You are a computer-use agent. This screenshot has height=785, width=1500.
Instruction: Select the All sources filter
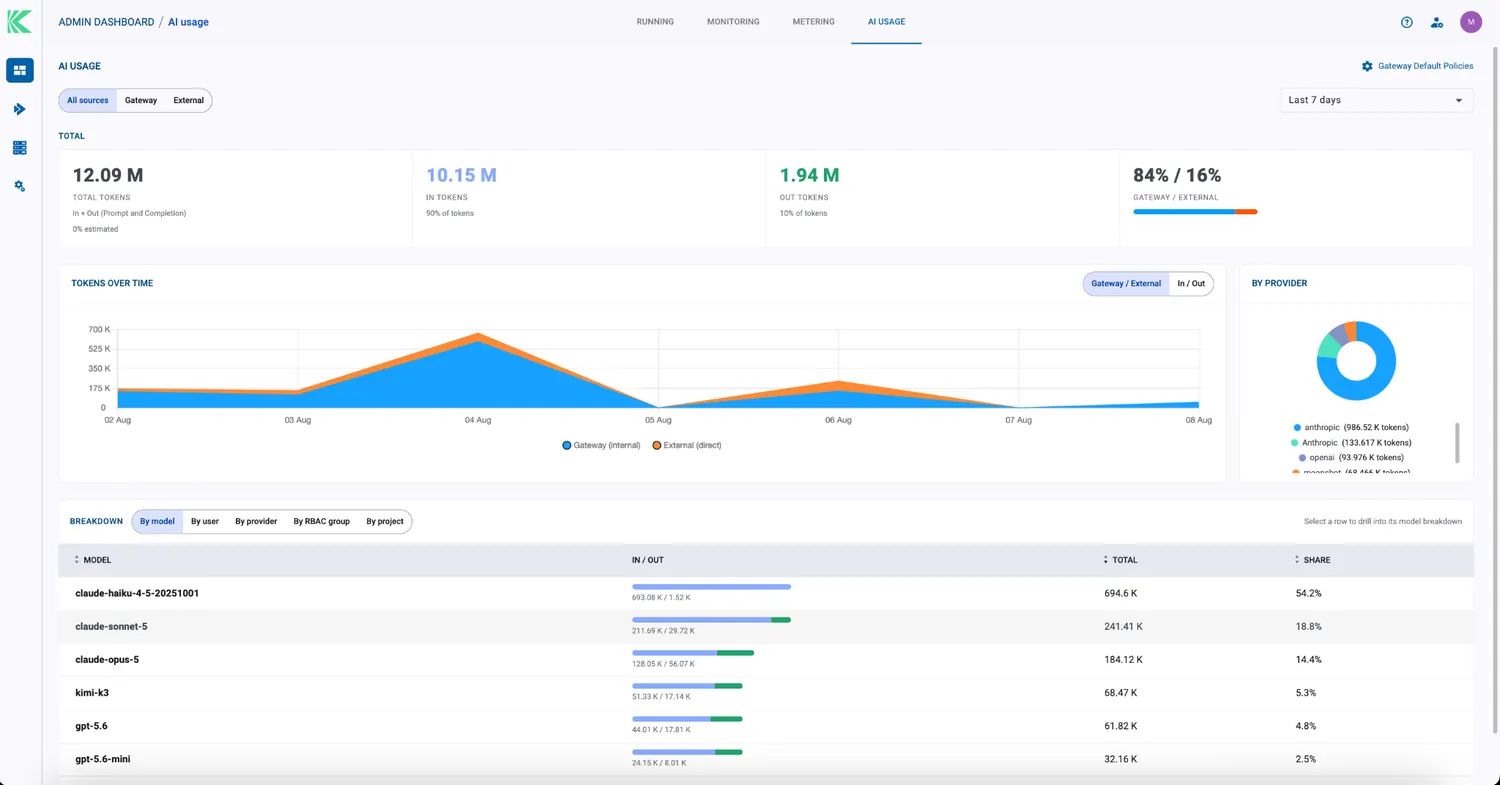[x=88, y=100]
